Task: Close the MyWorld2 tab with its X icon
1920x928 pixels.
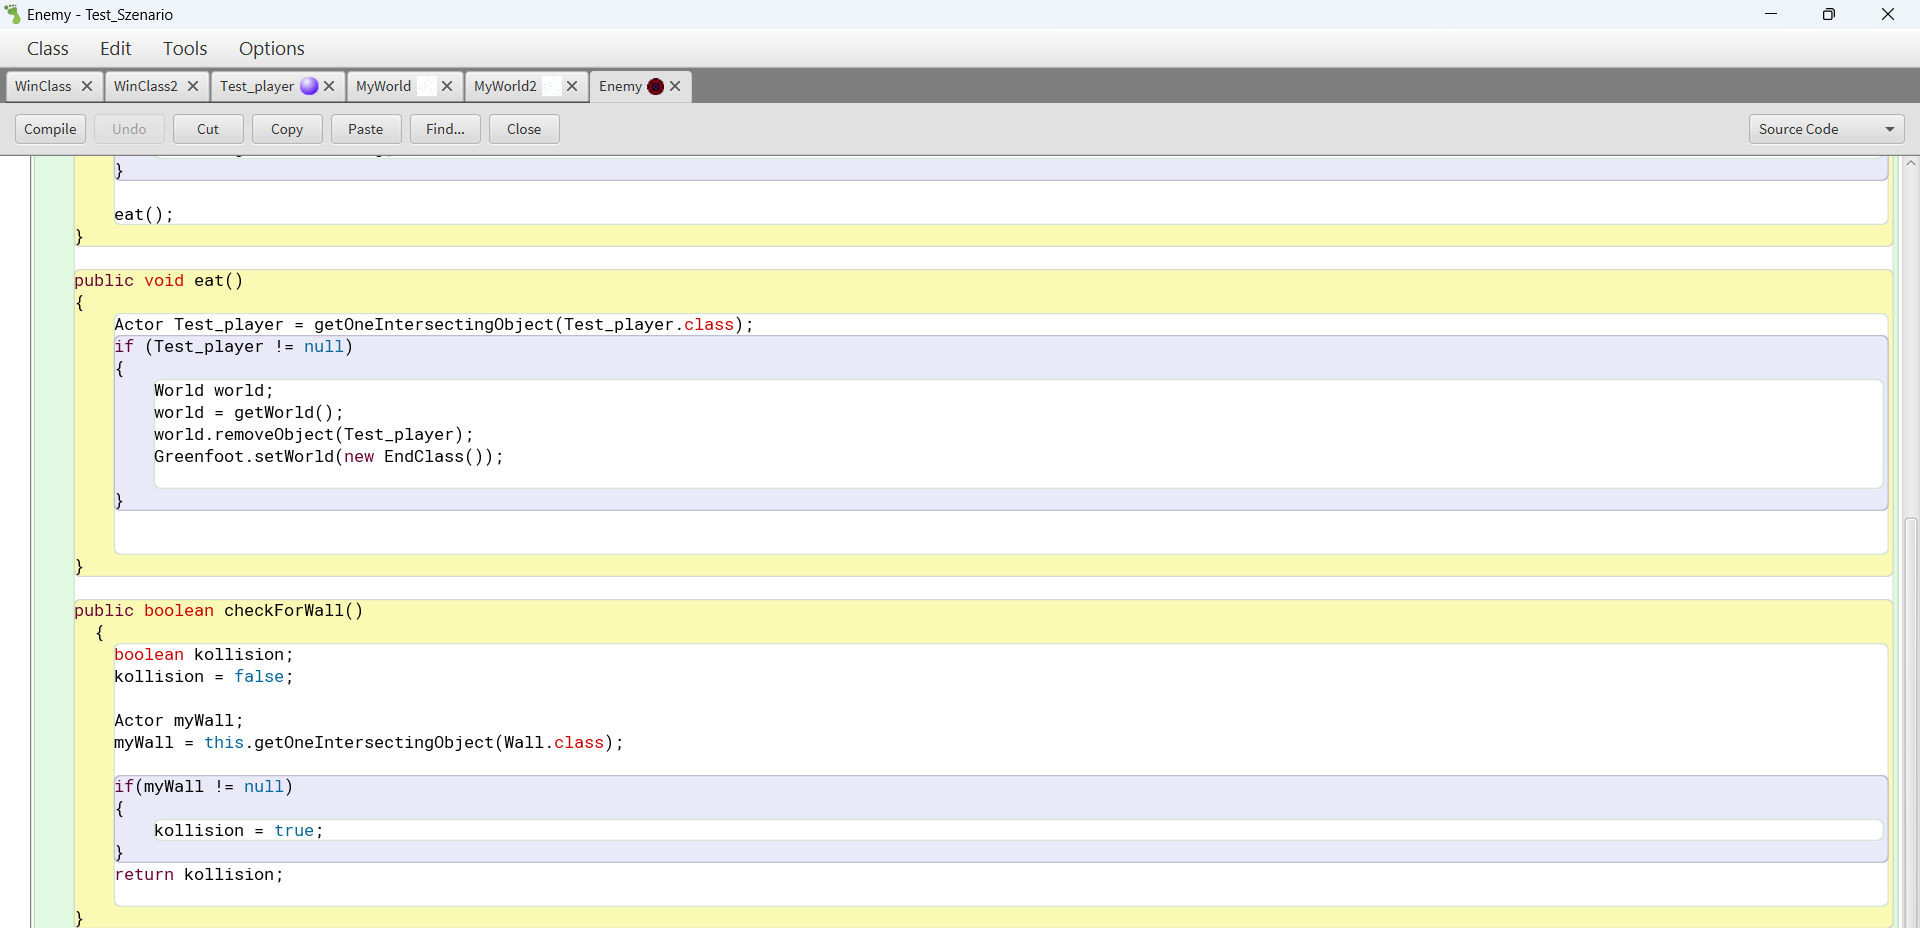Action: 572,86
